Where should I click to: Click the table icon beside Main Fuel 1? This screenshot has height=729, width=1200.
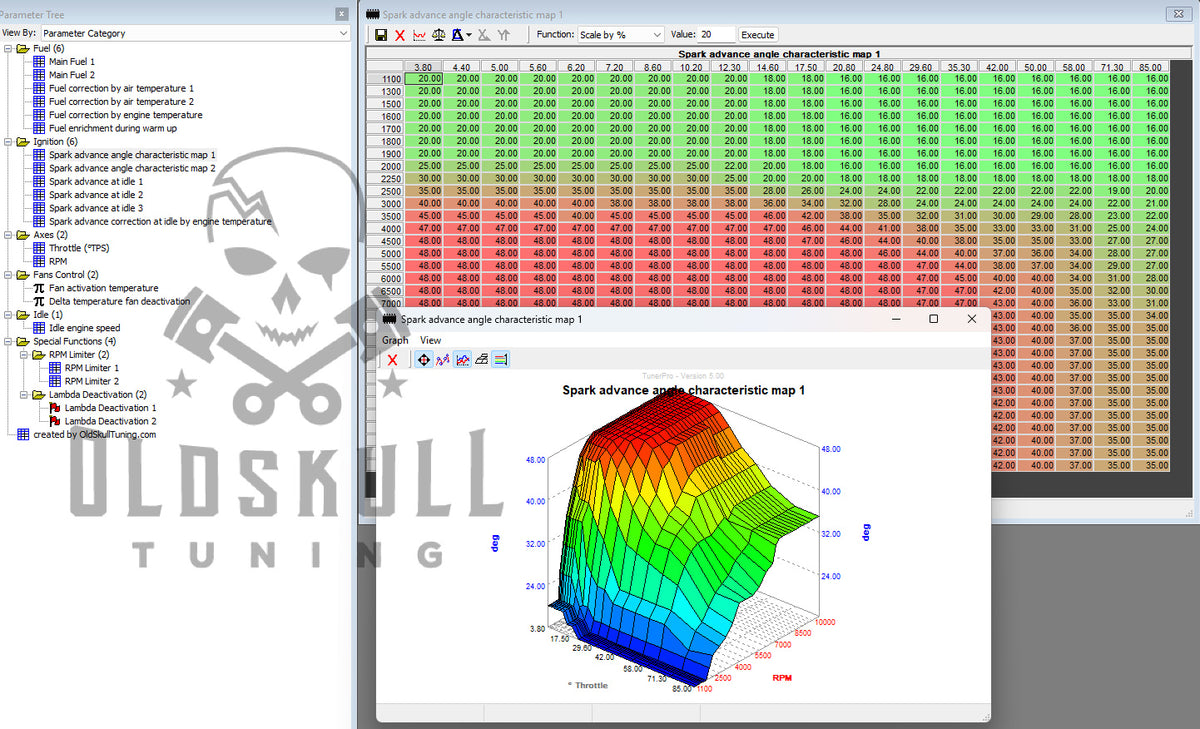tap(39, 62)
